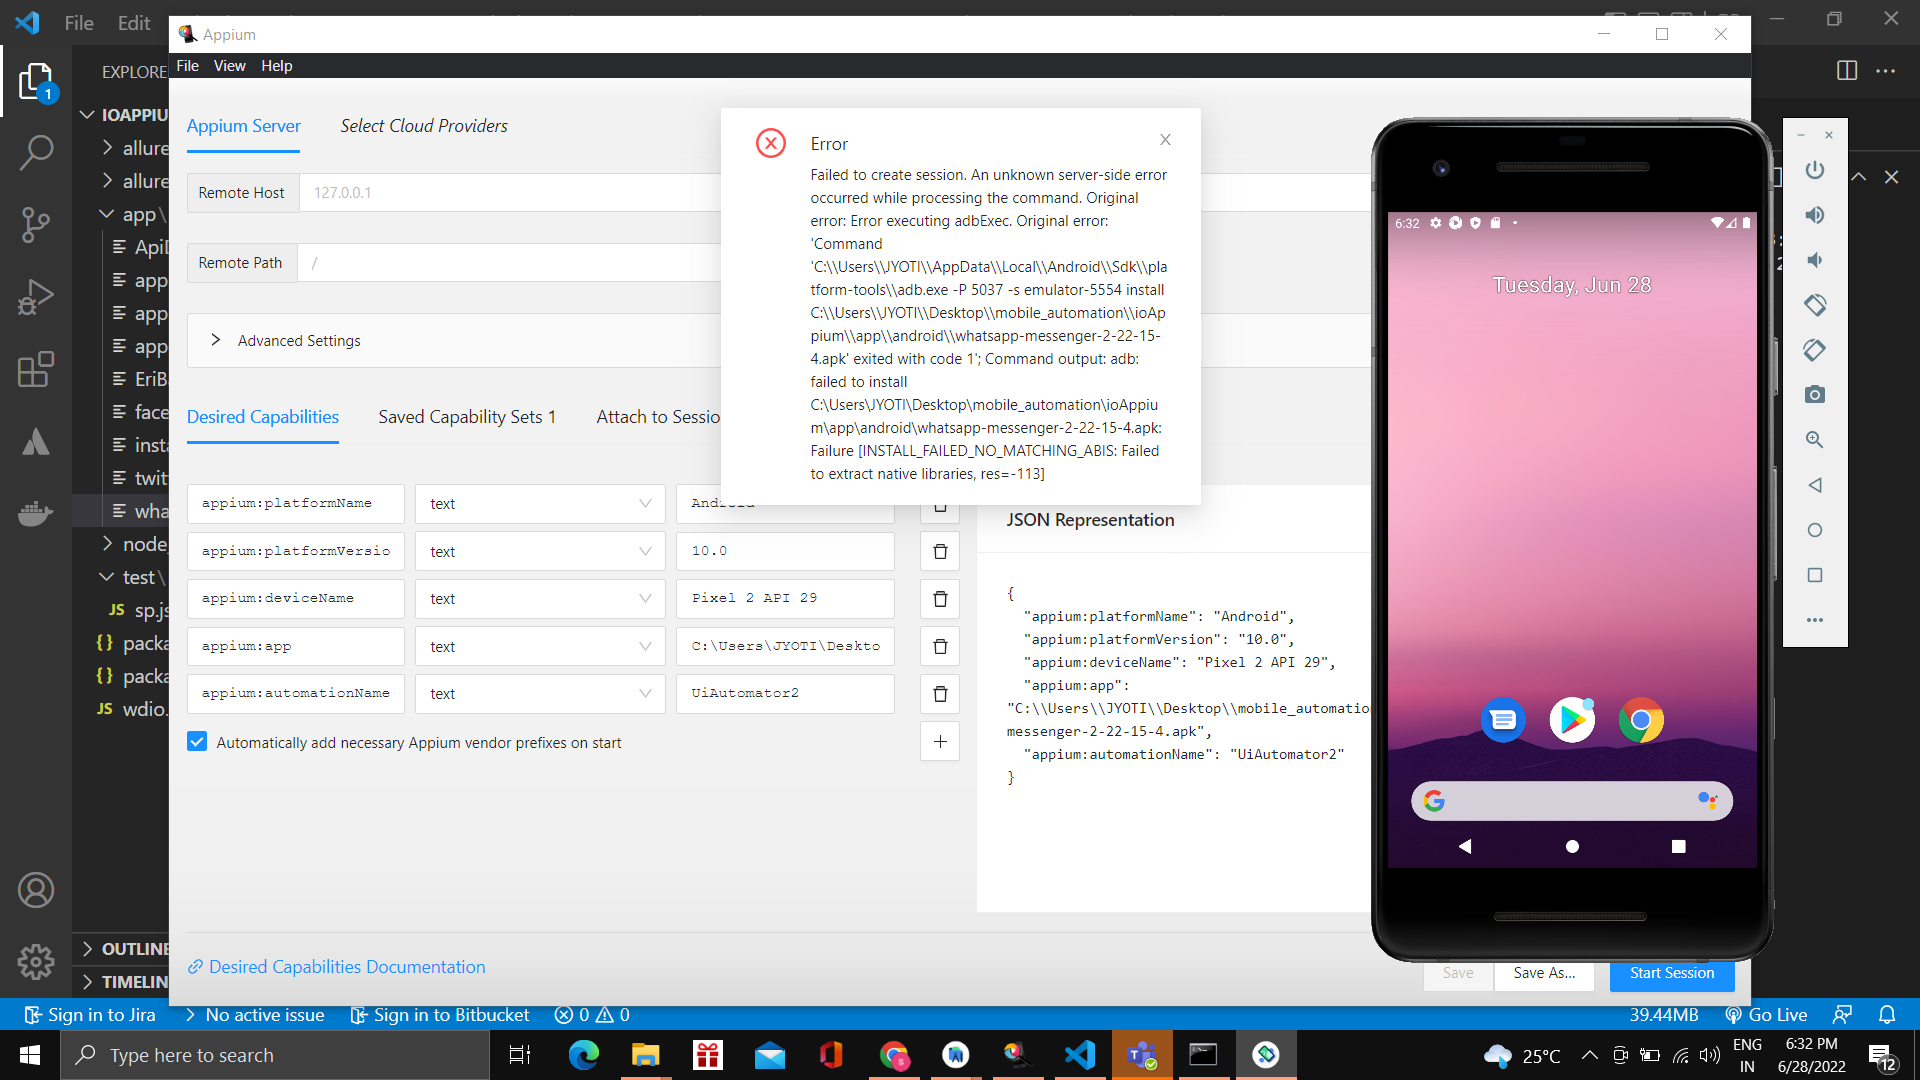Add a new capability row

click(940, 742)
